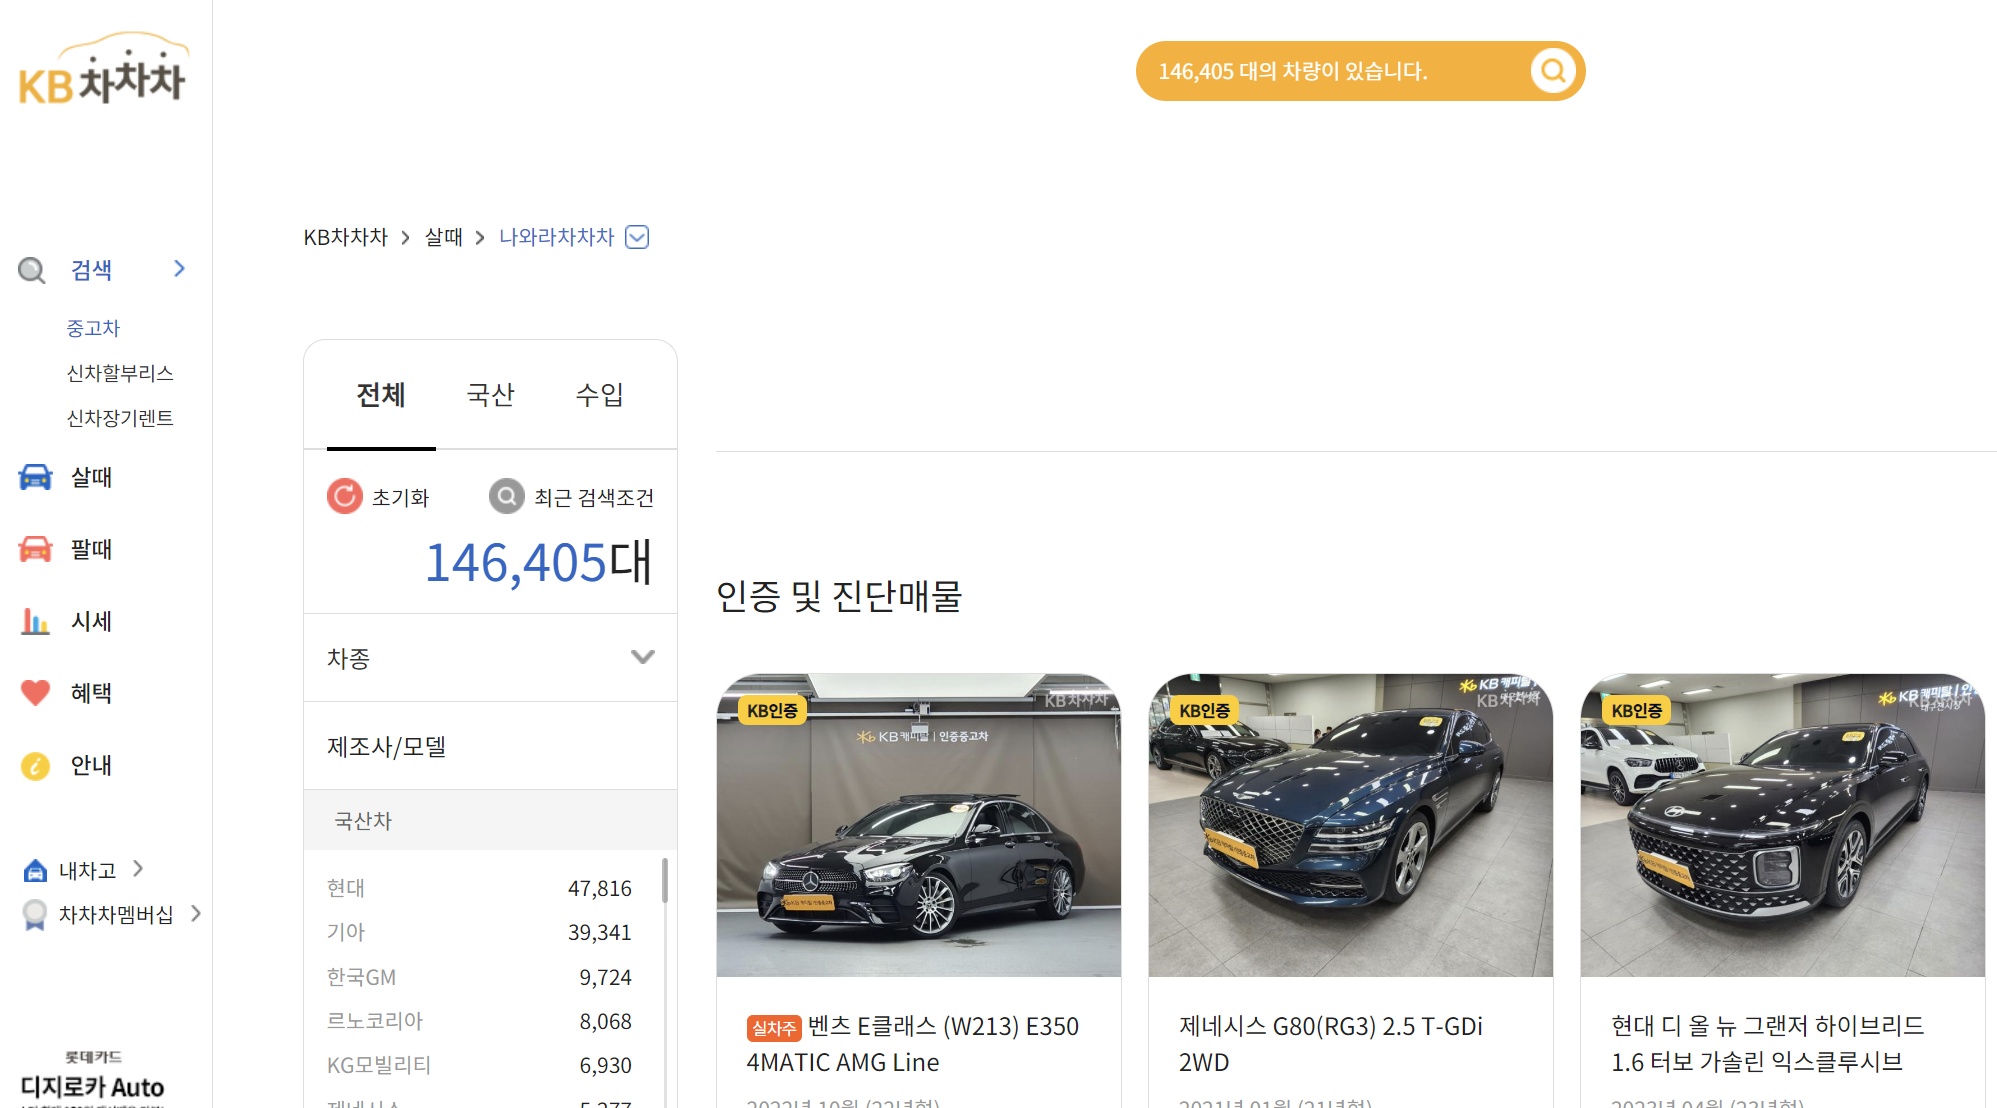This screenshot has height=1108, width=1997.
Task: Click the orange search magnifier button
Action: pos(1553,71)
